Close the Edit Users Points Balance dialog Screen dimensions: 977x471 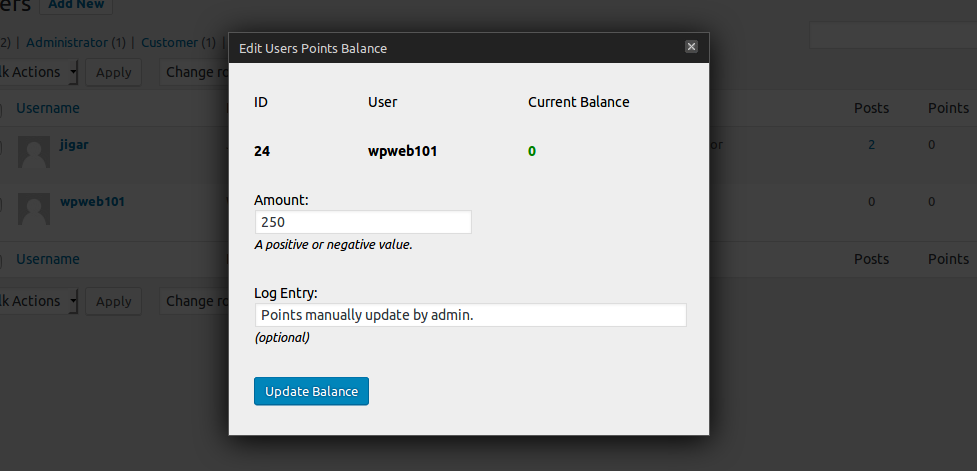point(691,47)
